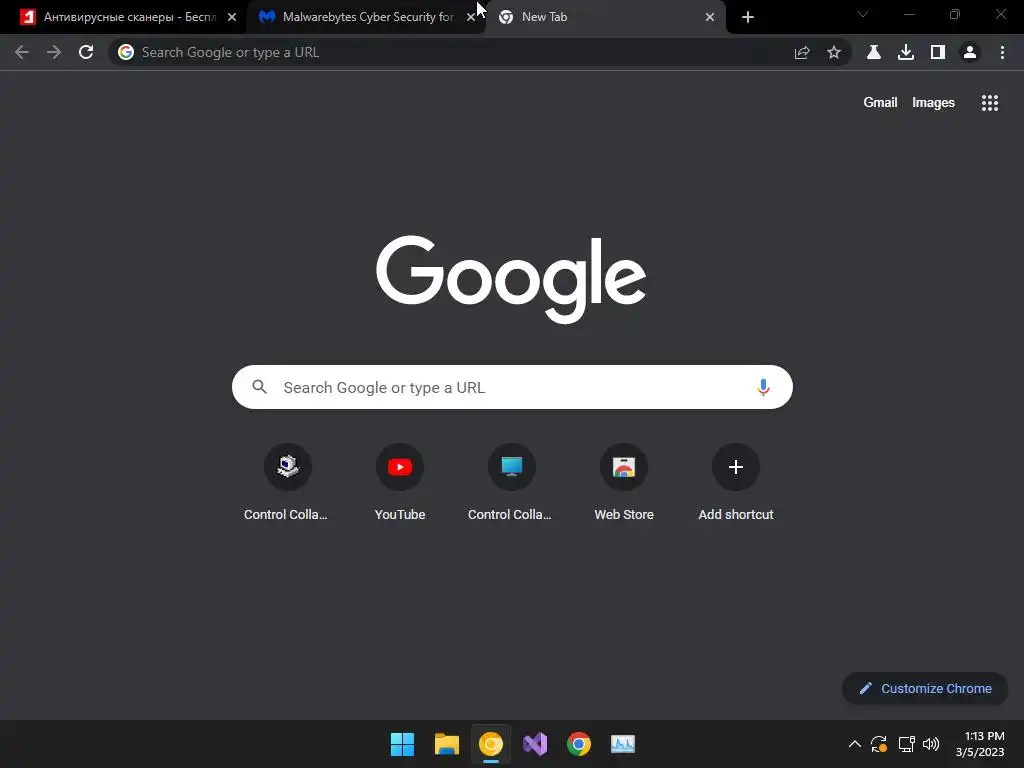Open the YouTube shortcut

(400, 482)
